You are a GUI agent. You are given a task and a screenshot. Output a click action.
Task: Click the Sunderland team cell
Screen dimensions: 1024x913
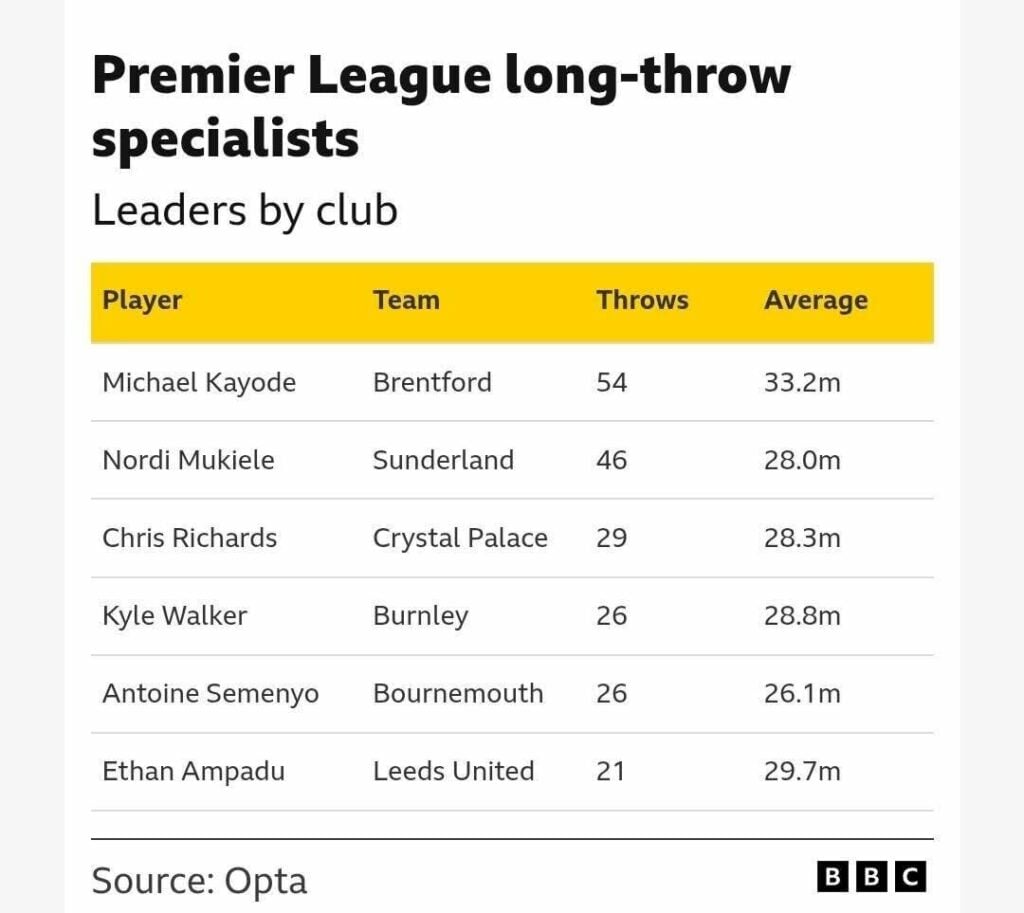click(x=443, y=460)
